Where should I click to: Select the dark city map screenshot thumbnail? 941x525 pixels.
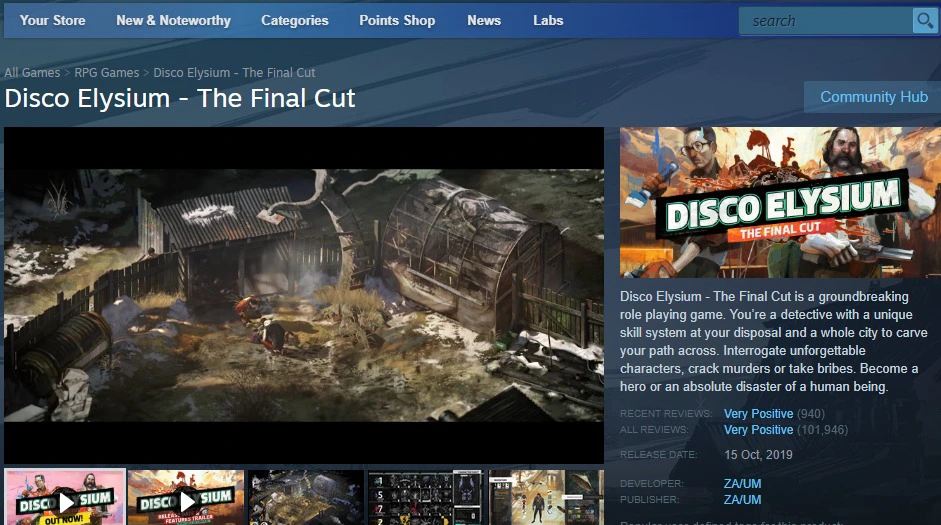306,497
